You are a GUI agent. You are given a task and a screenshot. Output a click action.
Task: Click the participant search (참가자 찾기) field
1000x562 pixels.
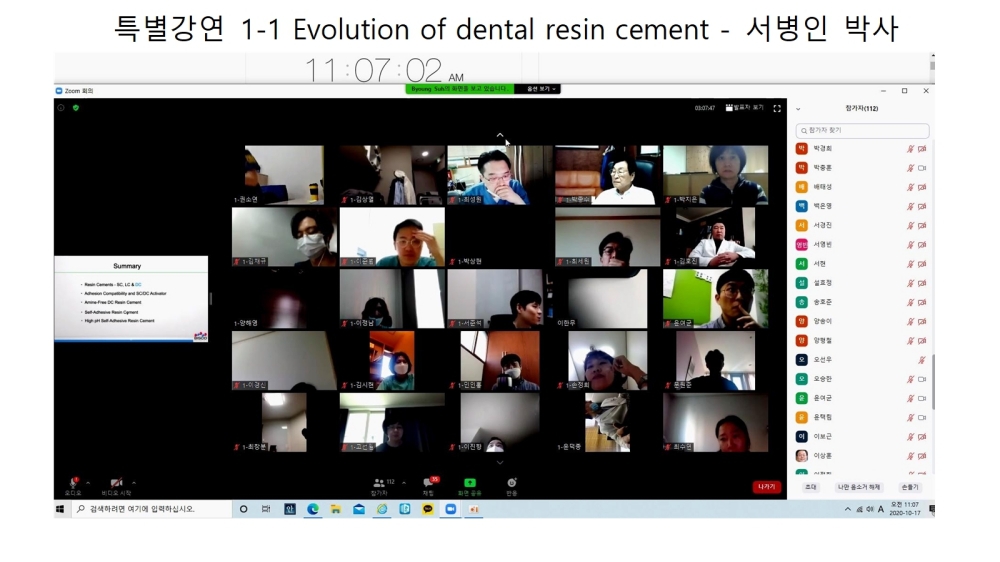tap(862, 130)
